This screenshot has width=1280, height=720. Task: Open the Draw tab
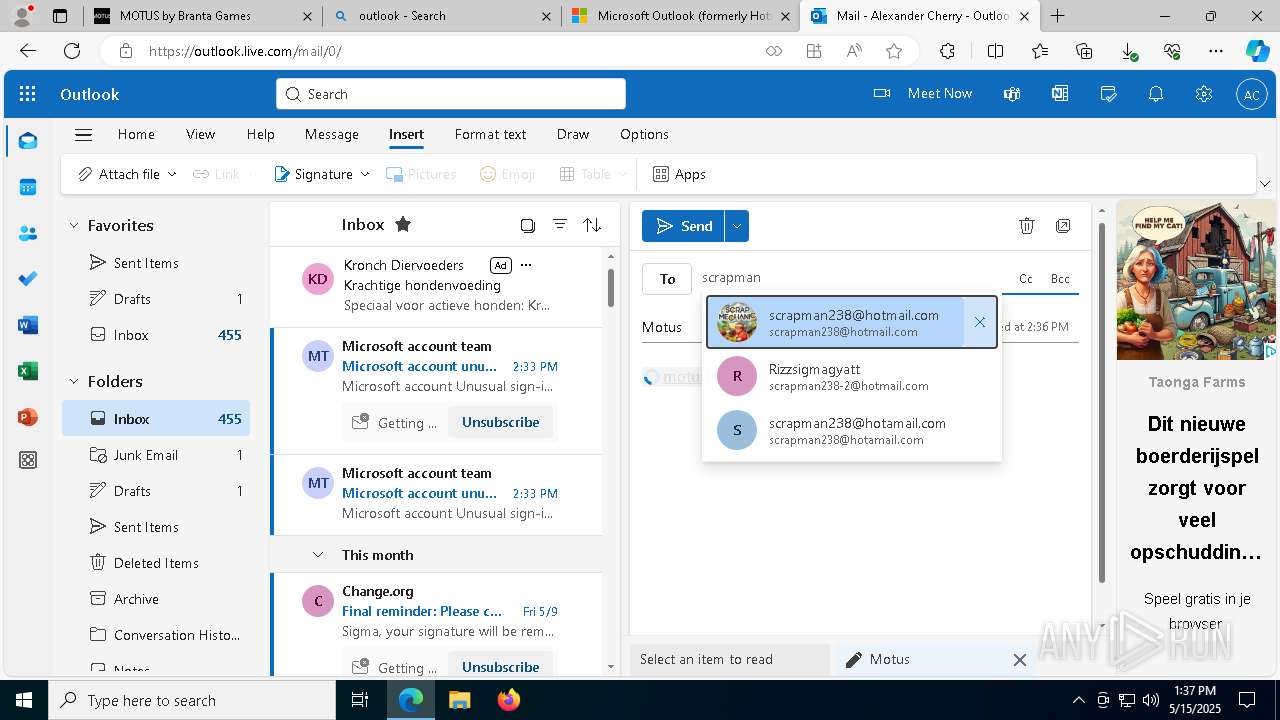point(573,134)
